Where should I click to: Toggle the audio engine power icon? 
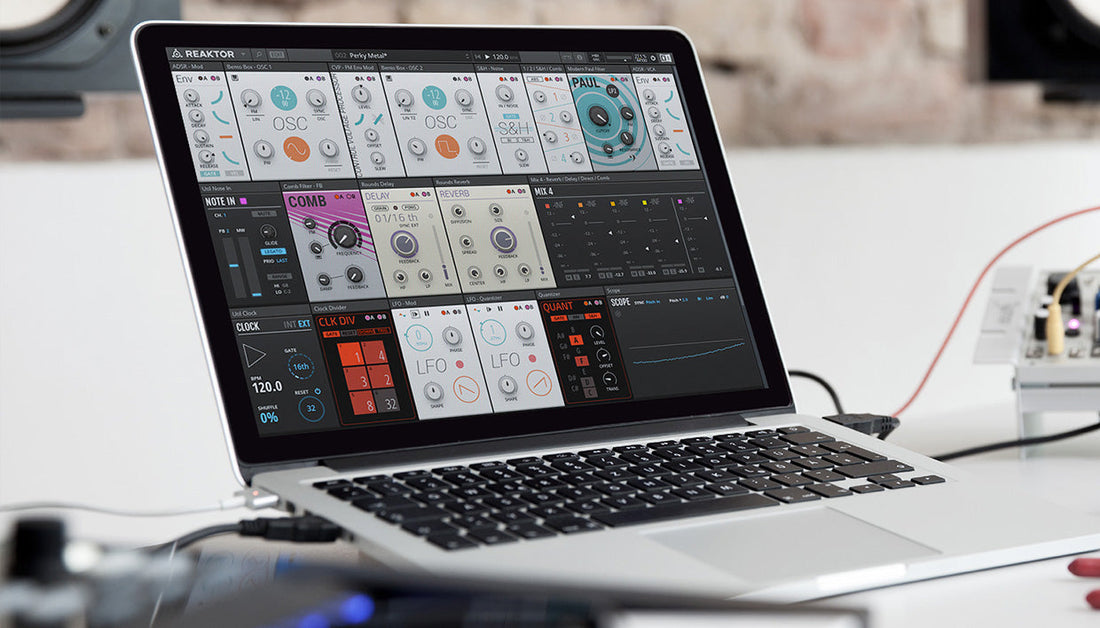(x=654, y=58)
